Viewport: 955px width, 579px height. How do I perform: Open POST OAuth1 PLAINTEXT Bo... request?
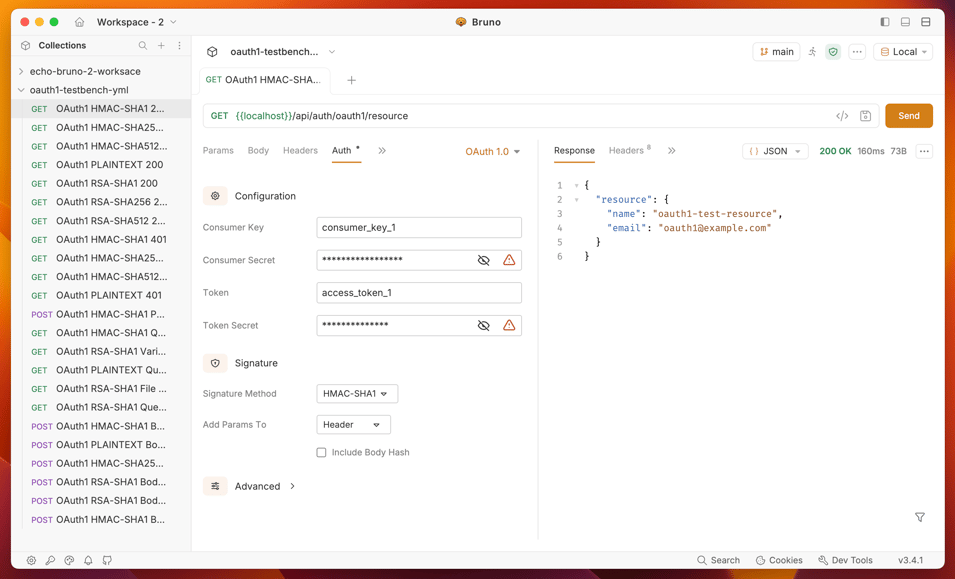(101, 444)
